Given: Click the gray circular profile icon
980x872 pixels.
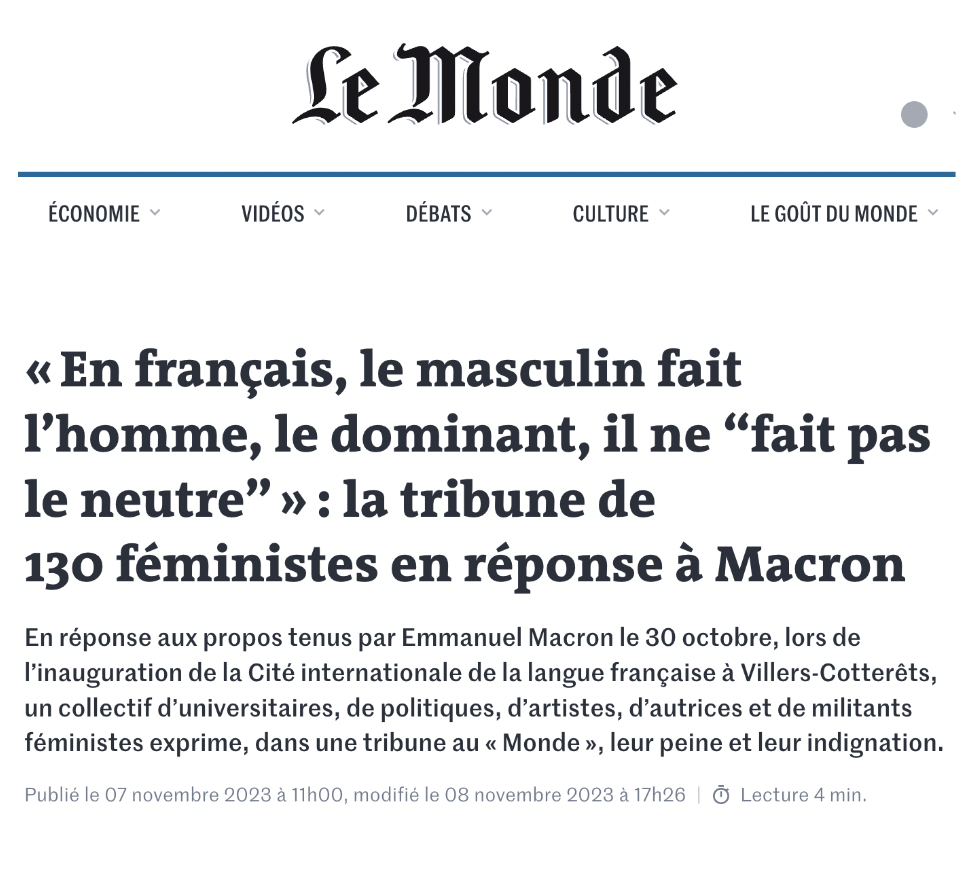Looking at the screenshot, I should point(914,114).
